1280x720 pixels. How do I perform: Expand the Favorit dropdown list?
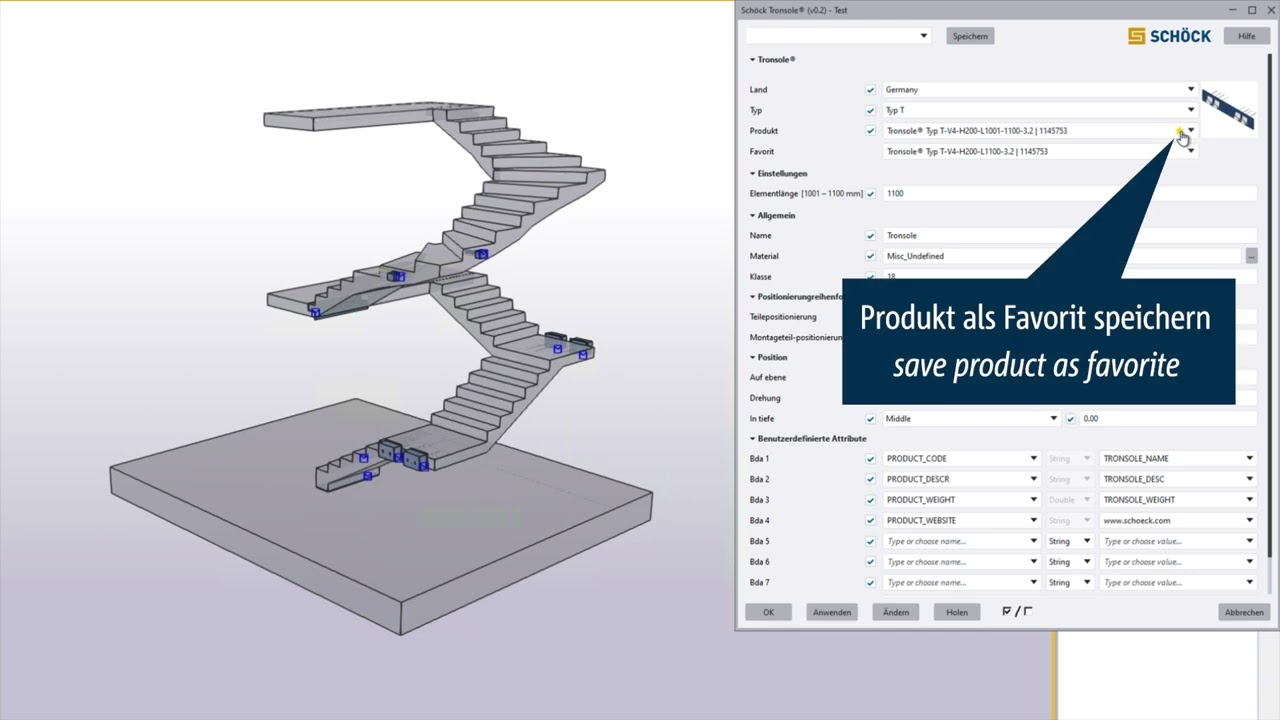1190,152
